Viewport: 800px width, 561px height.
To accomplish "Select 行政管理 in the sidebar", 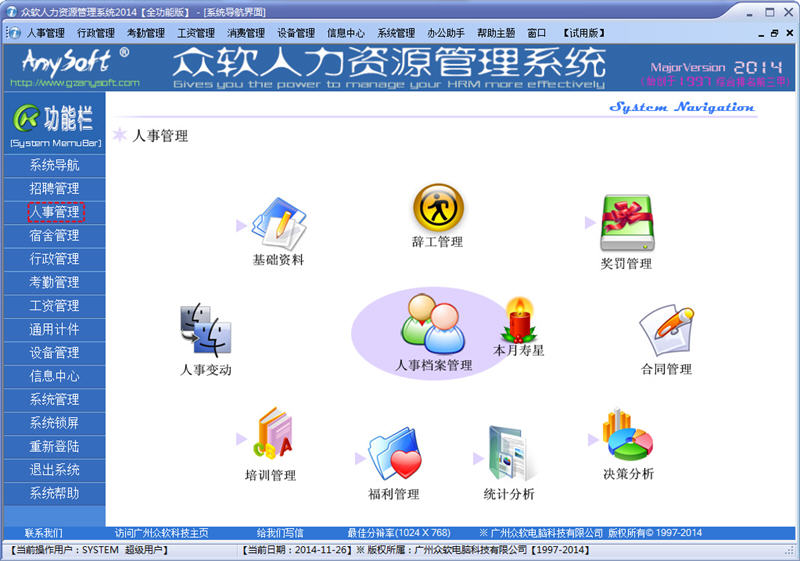I will pyautogui.click(x=54, y=259).
